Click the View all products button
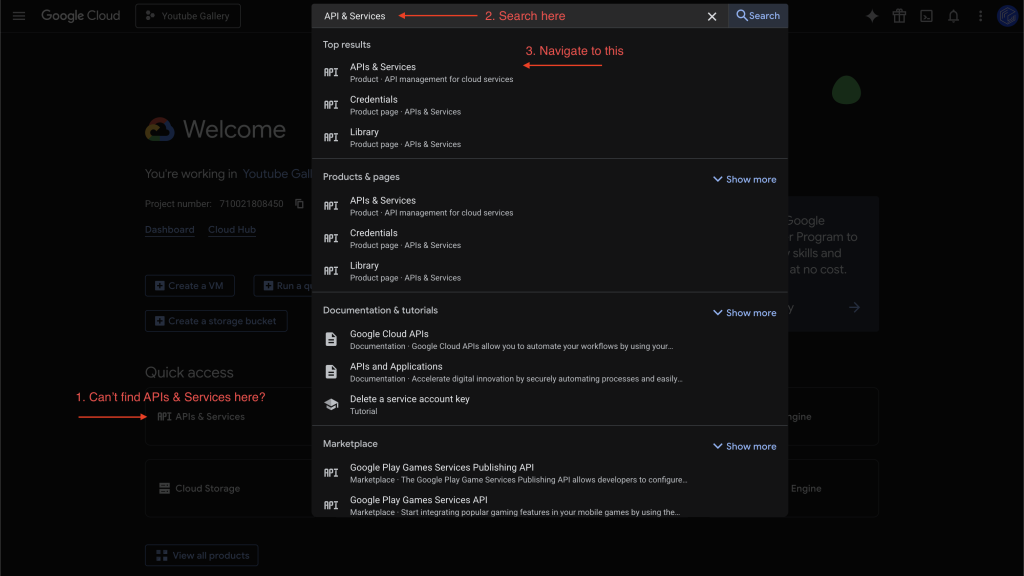 click(x=202, y=556)
